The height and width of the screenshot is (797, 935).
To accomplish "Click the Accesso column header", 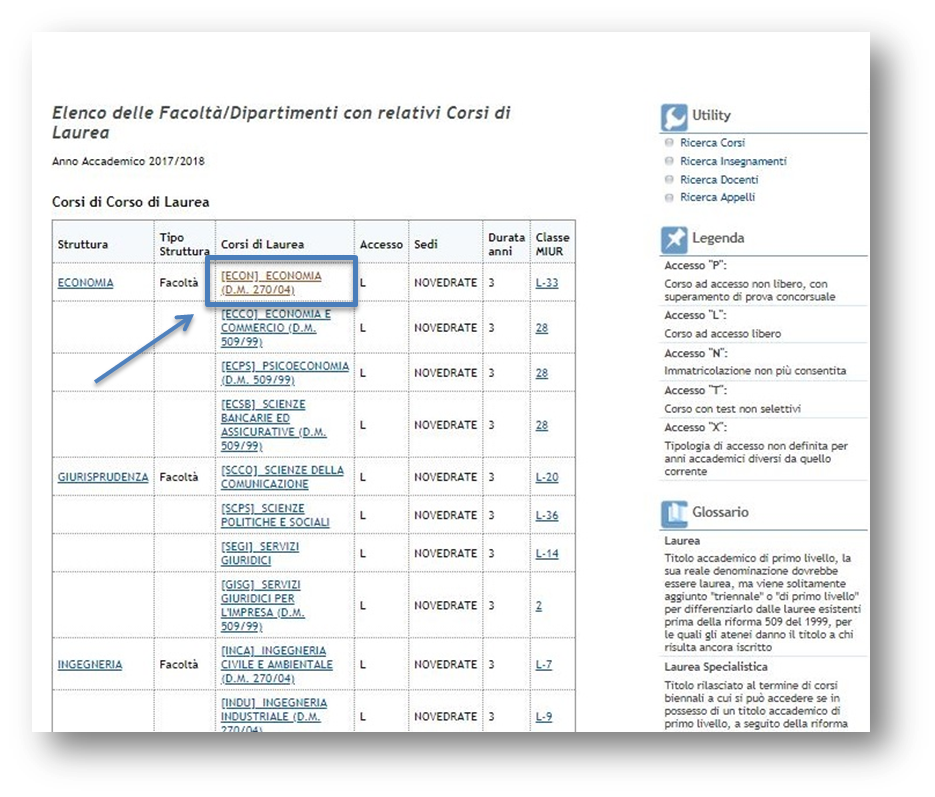I will [381, 244].
